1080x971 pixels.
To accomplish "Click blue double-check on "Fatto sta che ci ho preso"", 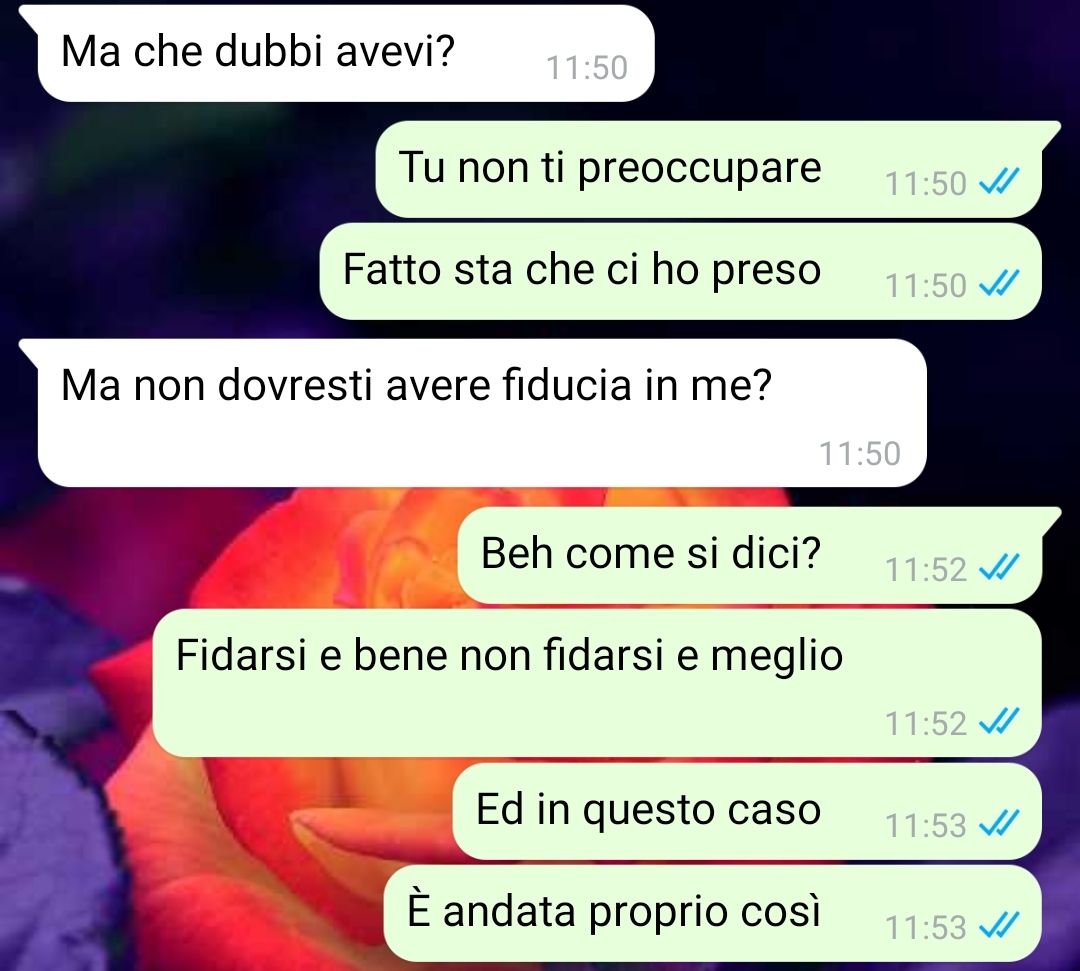I will (x=999, y=284).
